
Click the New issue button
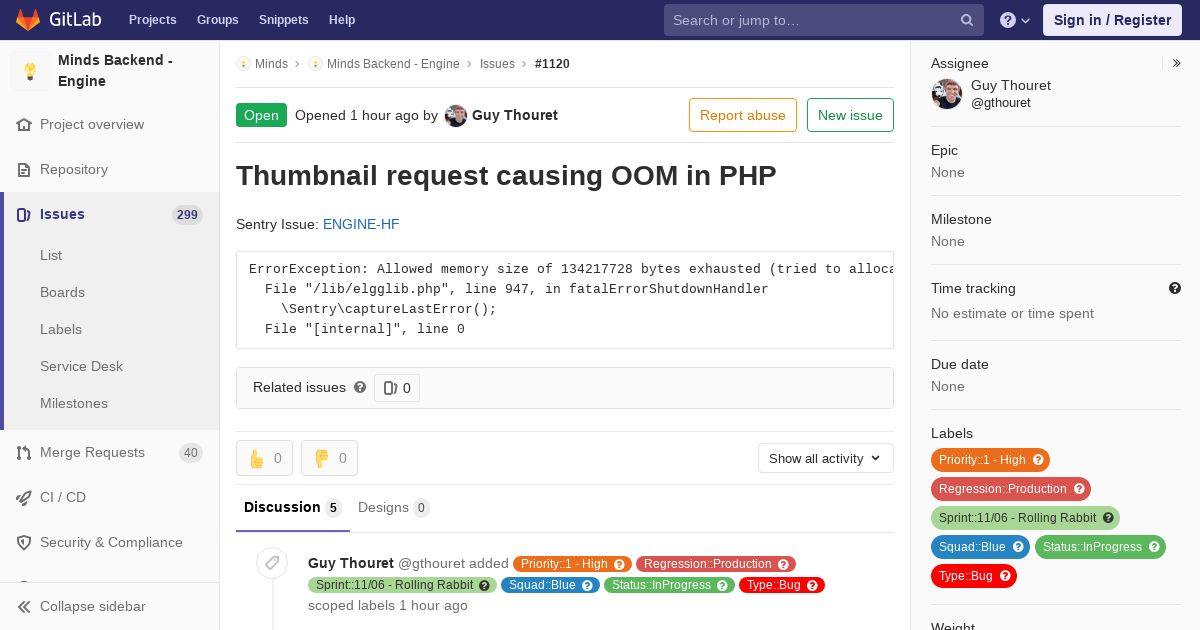coord(850,115)
